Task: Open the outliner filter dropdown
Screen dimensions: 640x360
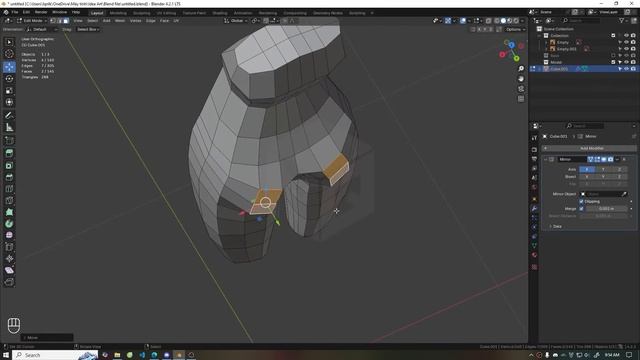Action: coord(623,20)
